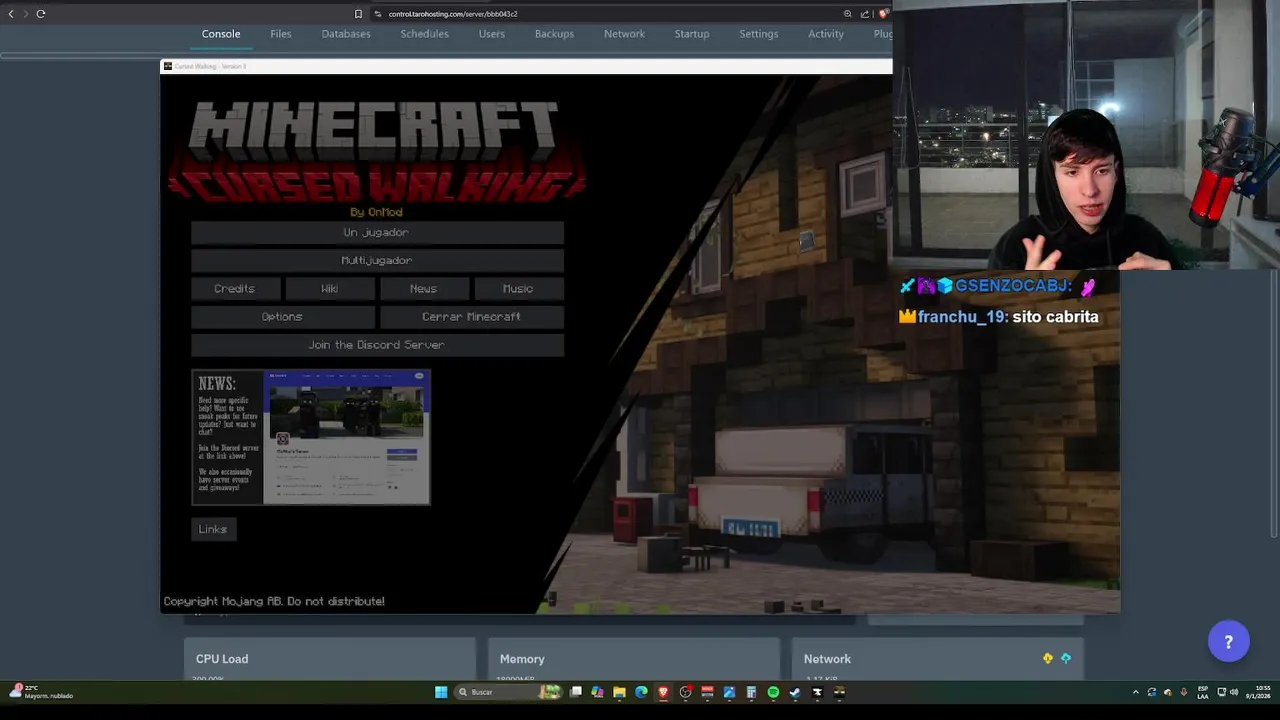The height and width of the screenshot is (720, 1280).
Task: Open the Schedules tab
Action: tap(425, 34)
